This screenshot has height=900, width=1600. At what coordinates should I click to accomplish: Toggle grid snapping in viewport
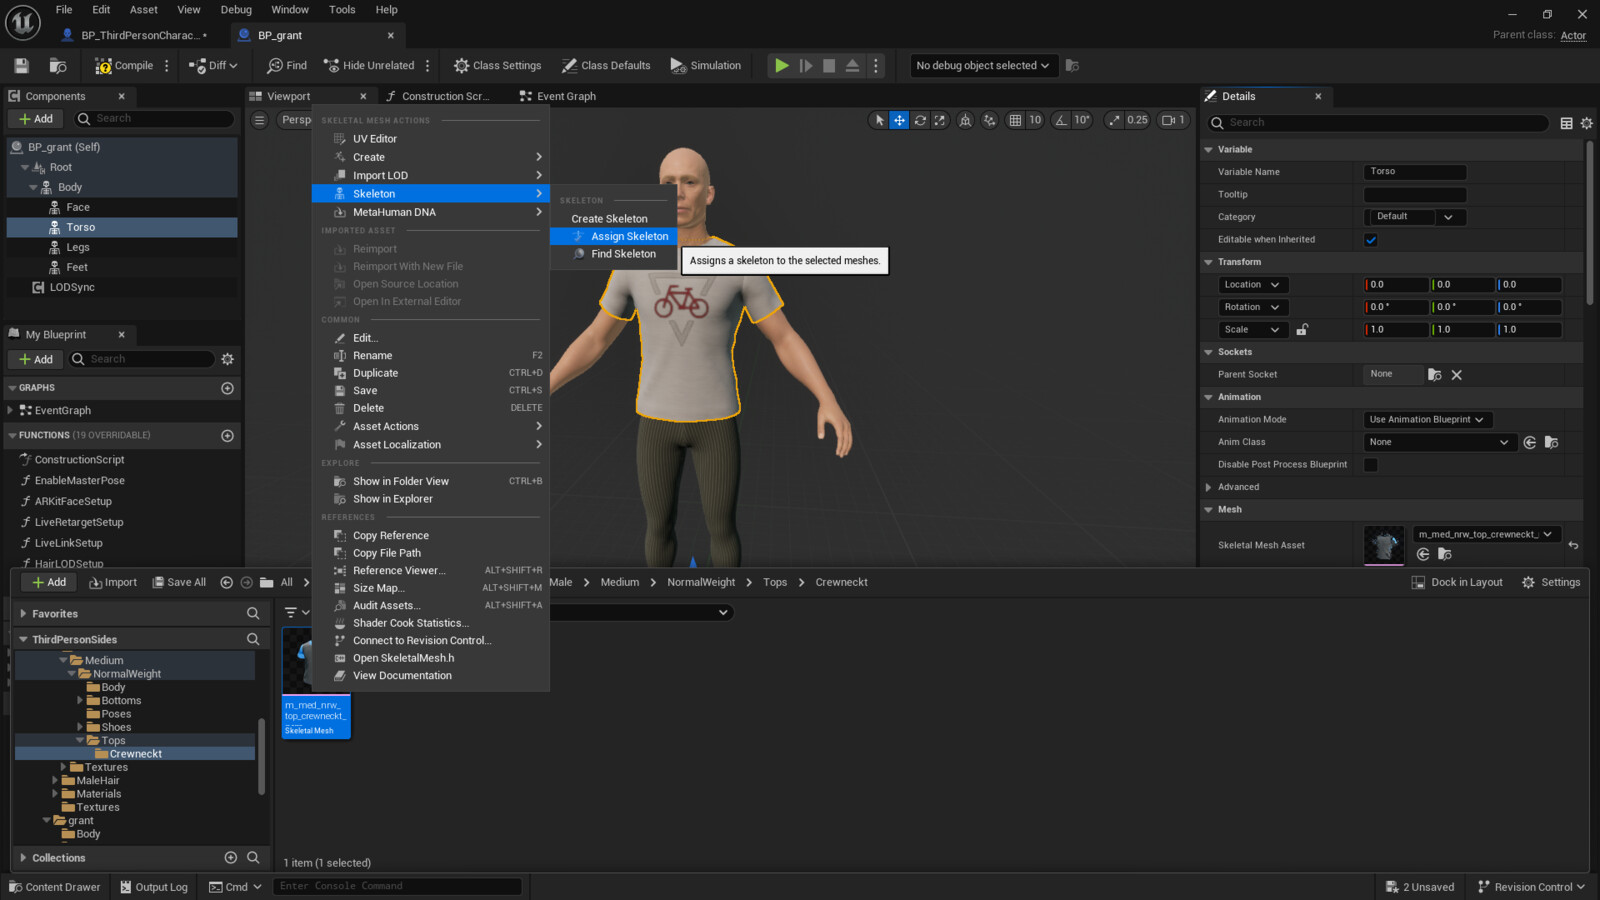coord(1015,120)
